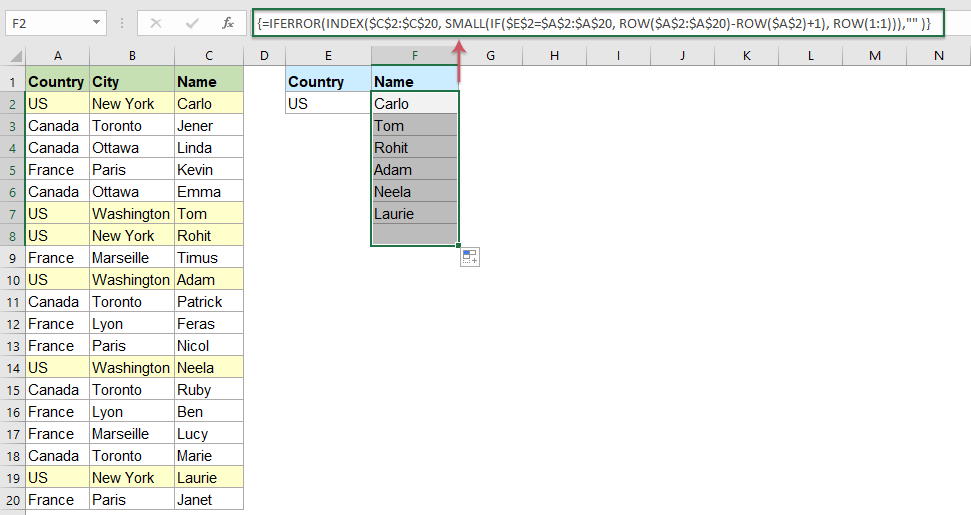971x515 pixels.
Task: Click the cell containing Emma
Action: [209, 192]
